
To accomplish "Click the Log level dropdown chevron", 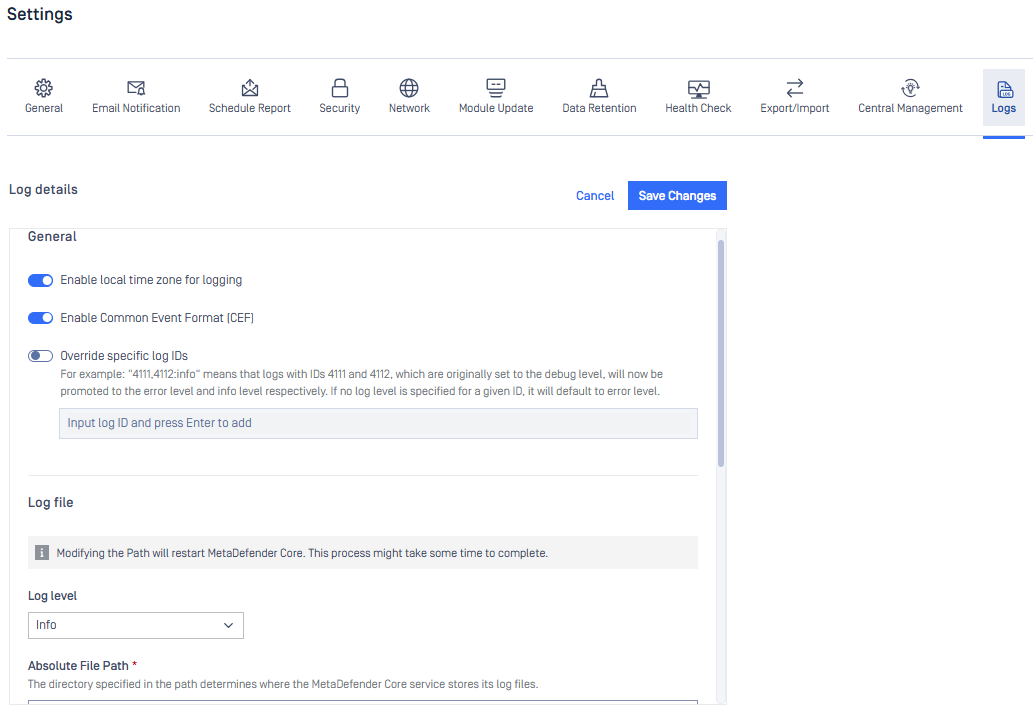I will coord(228,625).
